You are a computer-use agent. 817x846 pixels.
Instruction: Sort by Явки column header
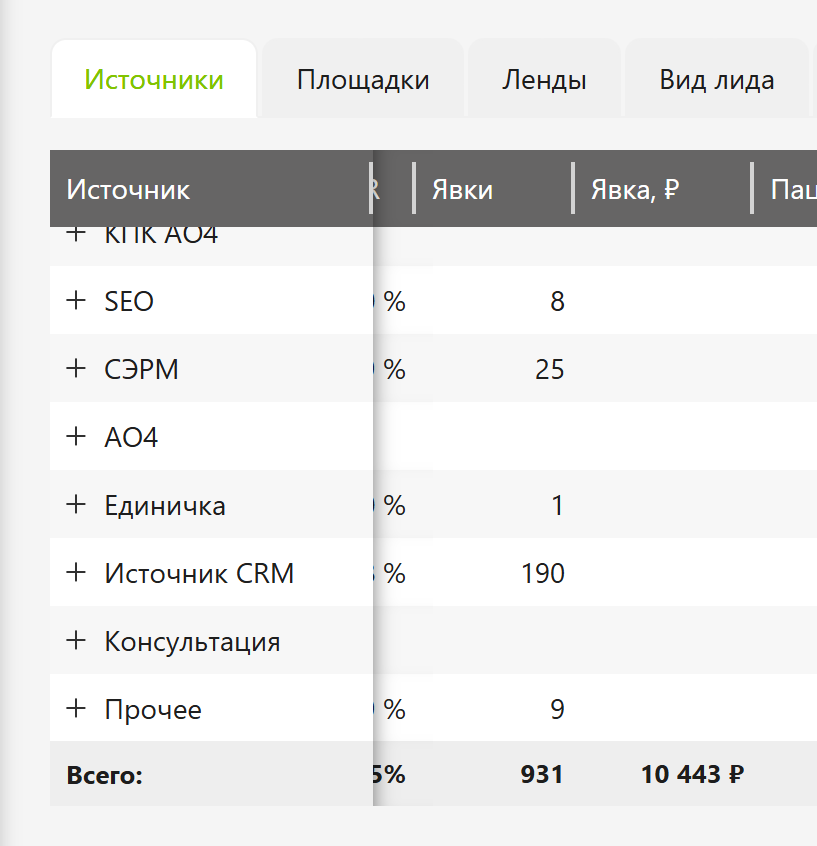coord(462,189)
